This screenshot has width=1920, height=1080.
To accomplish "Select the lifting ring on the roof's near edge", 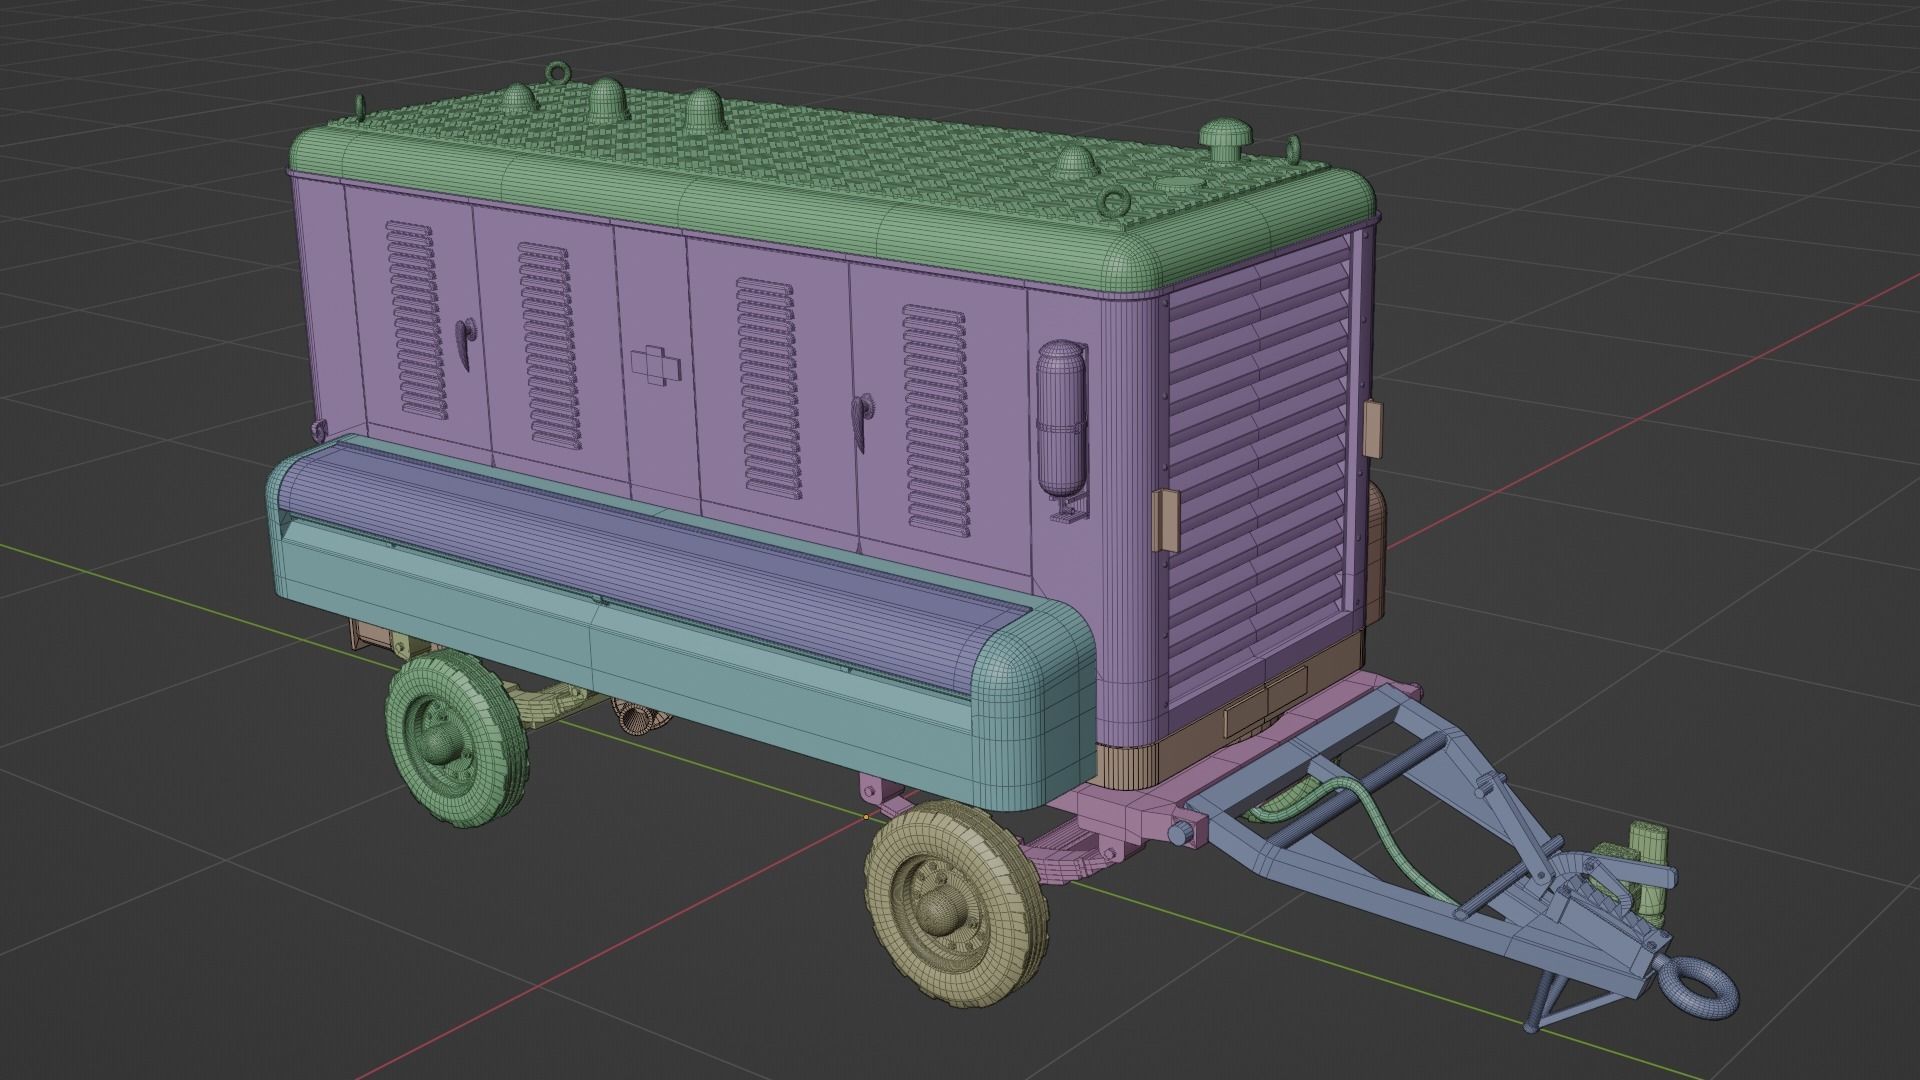I will (x=1113, y=203).
